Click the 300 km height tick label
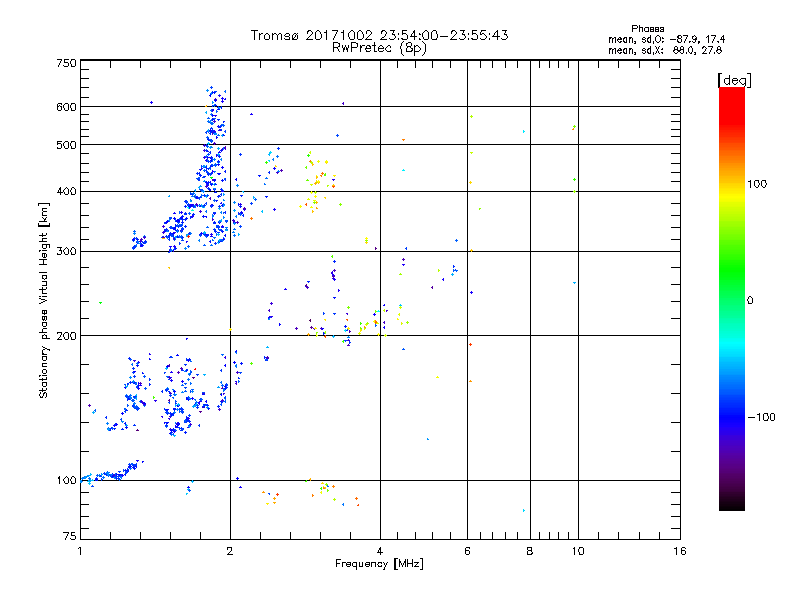This screenshot has width=800, height=600. click(66, 251)
